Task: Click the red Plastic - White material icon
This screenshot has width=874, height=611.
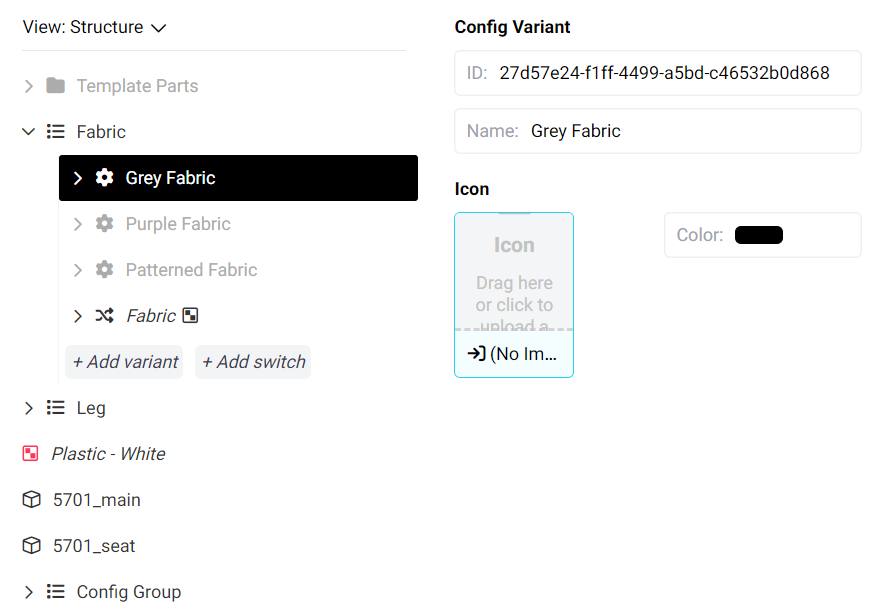Action: (x=30, y=454)
